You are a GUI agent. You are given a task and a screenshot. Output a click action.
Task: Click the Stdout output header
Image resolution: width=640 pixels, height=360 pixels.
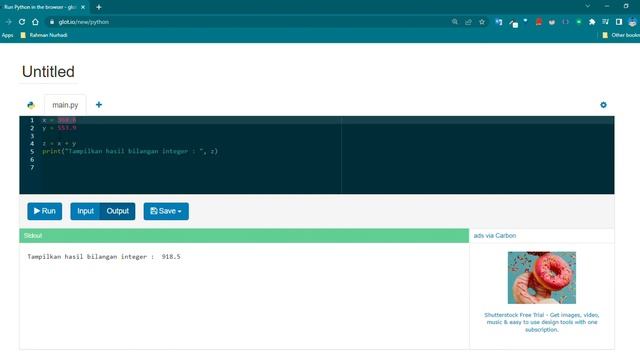[244, 236]
